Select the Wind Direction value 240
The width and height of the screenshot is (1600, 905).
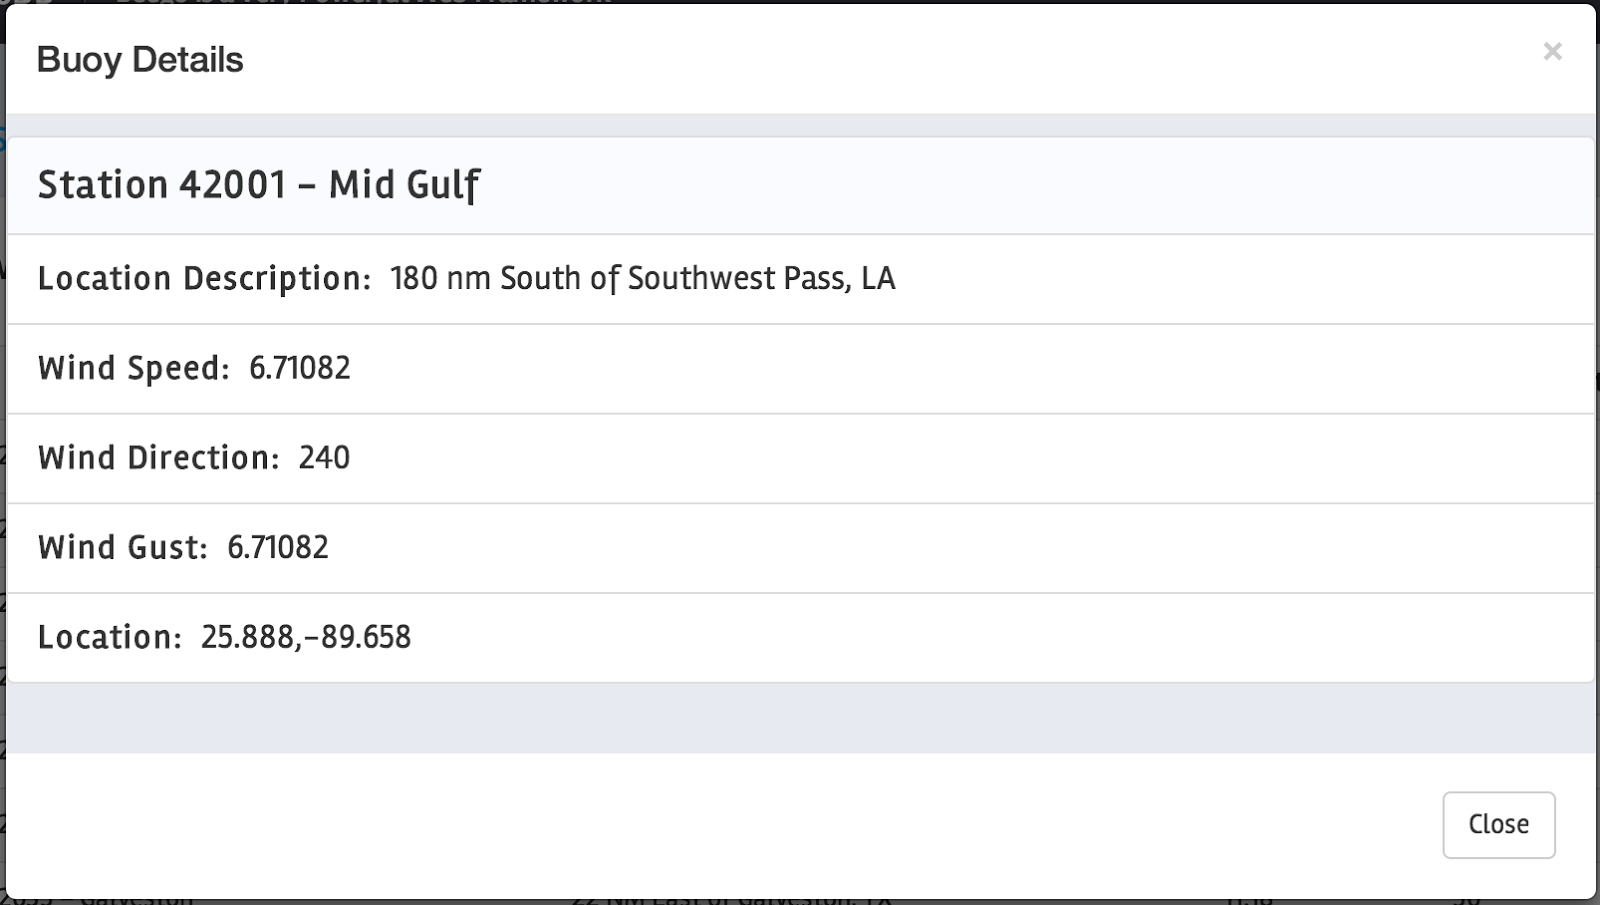324,458
